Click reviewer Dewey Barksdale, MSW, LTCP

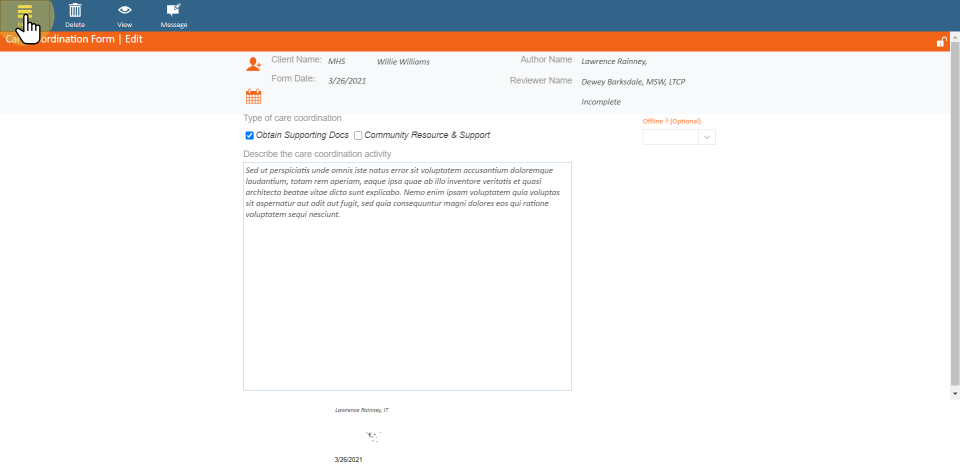point(633,82)
